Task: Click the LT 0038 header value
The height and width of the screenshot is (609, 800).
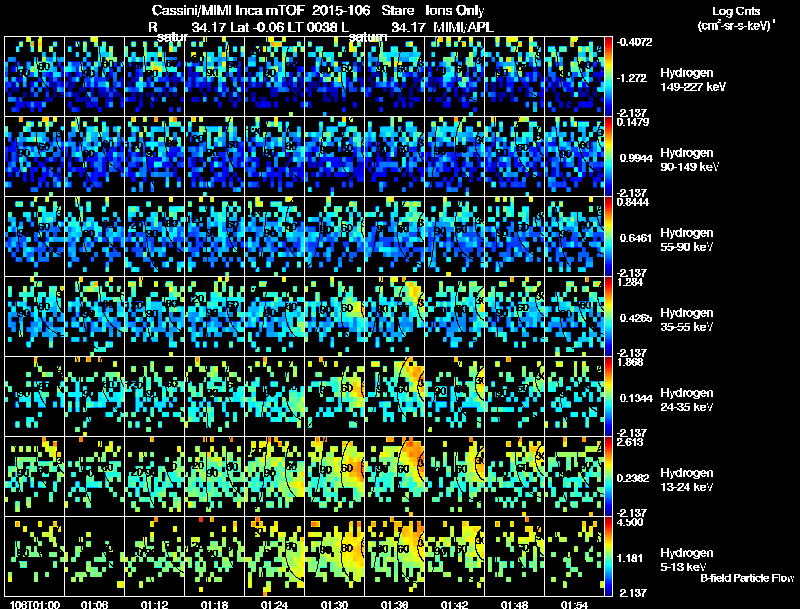Action: coord(316,27)
